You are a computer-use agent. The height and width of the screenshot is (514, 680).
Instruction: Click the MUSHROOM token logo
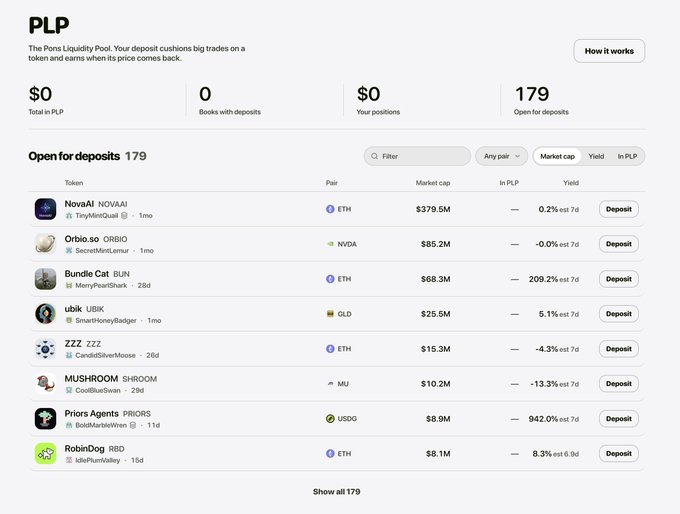[46, 383]
